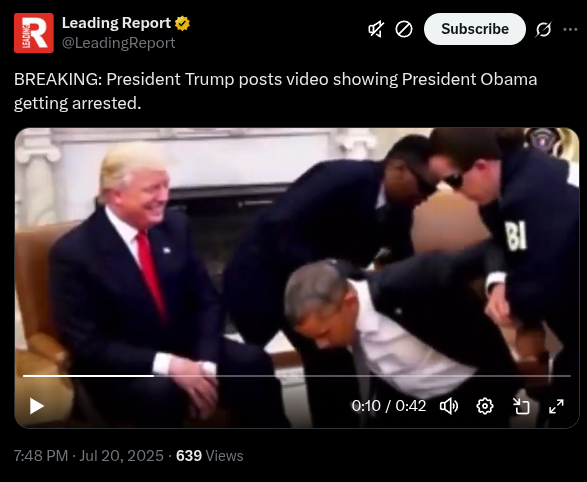This screenshot has width=587, height=482.
Task: Expand the video to fullscreen
Action: pyautogui.click(x=556, y=406)
